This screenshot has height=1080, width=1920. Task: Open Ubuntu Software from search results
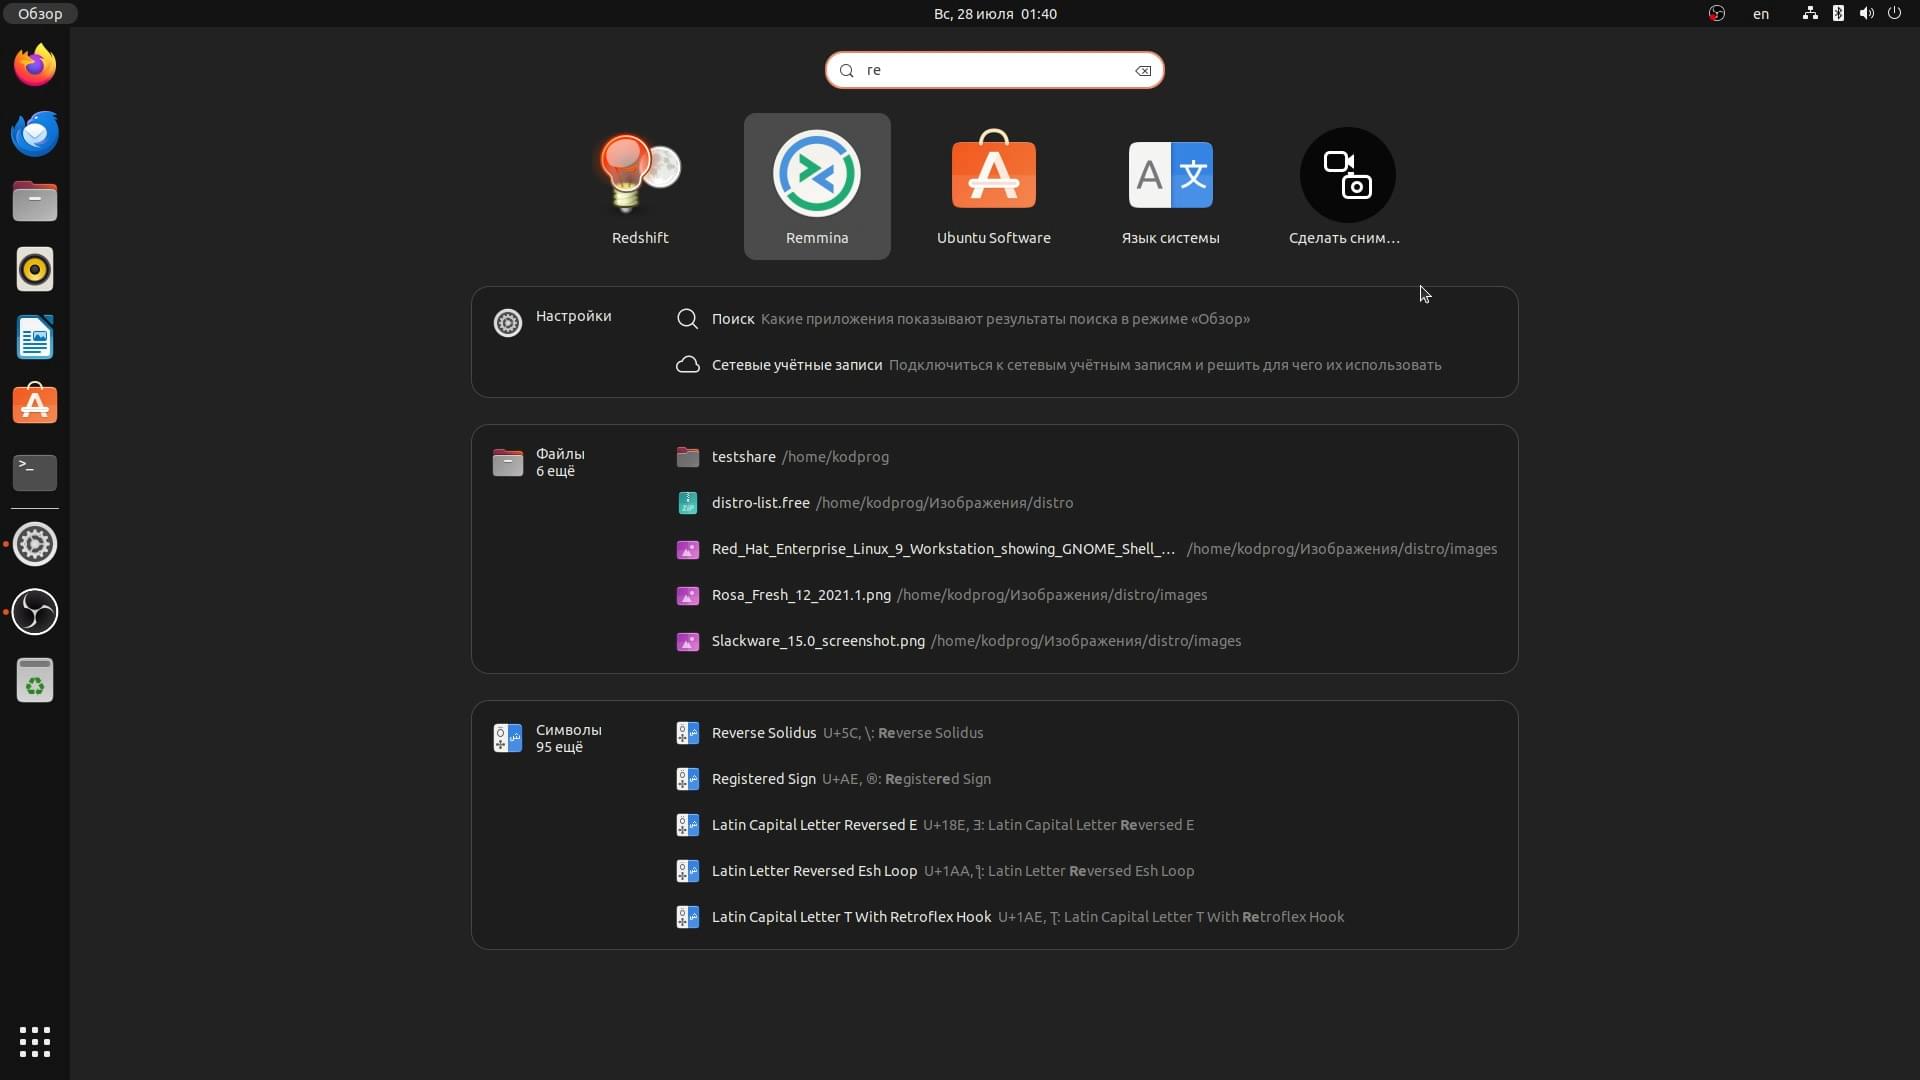pos(994,187)
